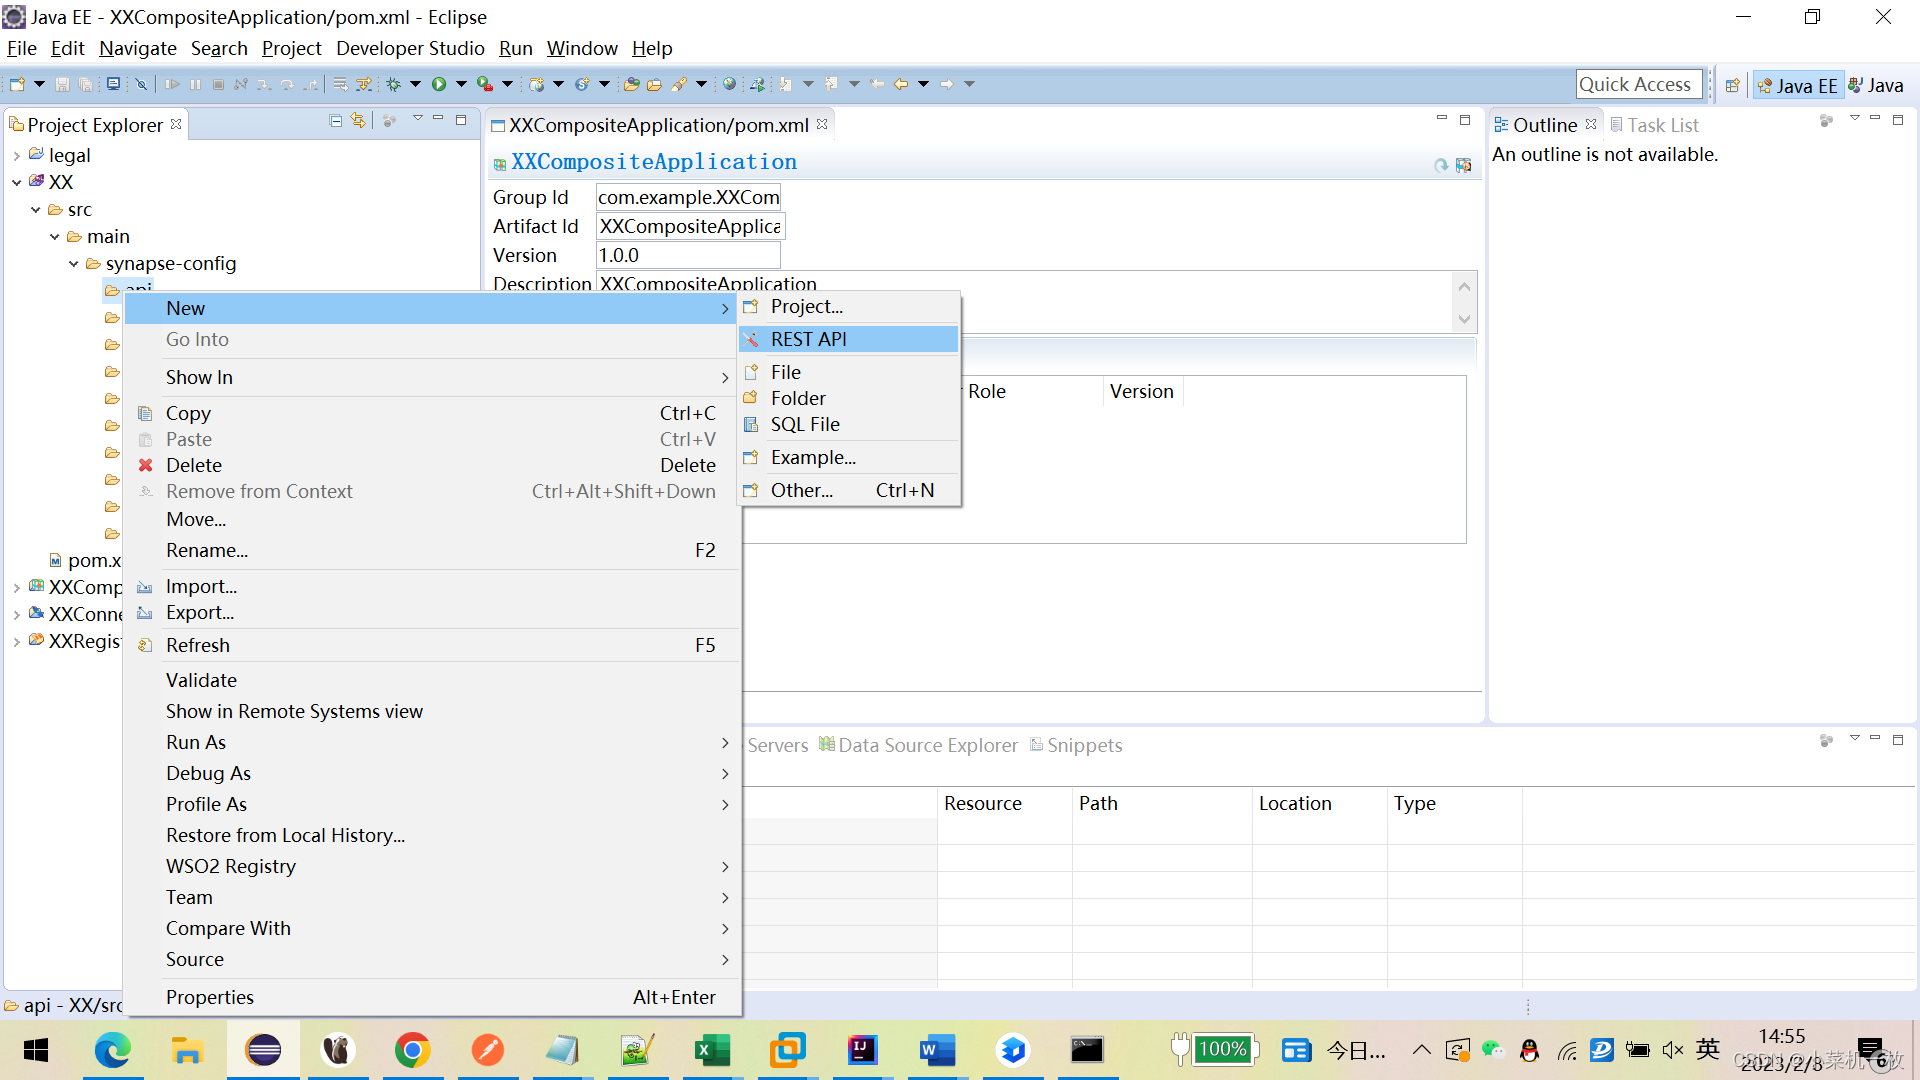This screenshot has height=1080, width=1920.
Task: Click the green Run toolbar button
Action: pos(439,84)
